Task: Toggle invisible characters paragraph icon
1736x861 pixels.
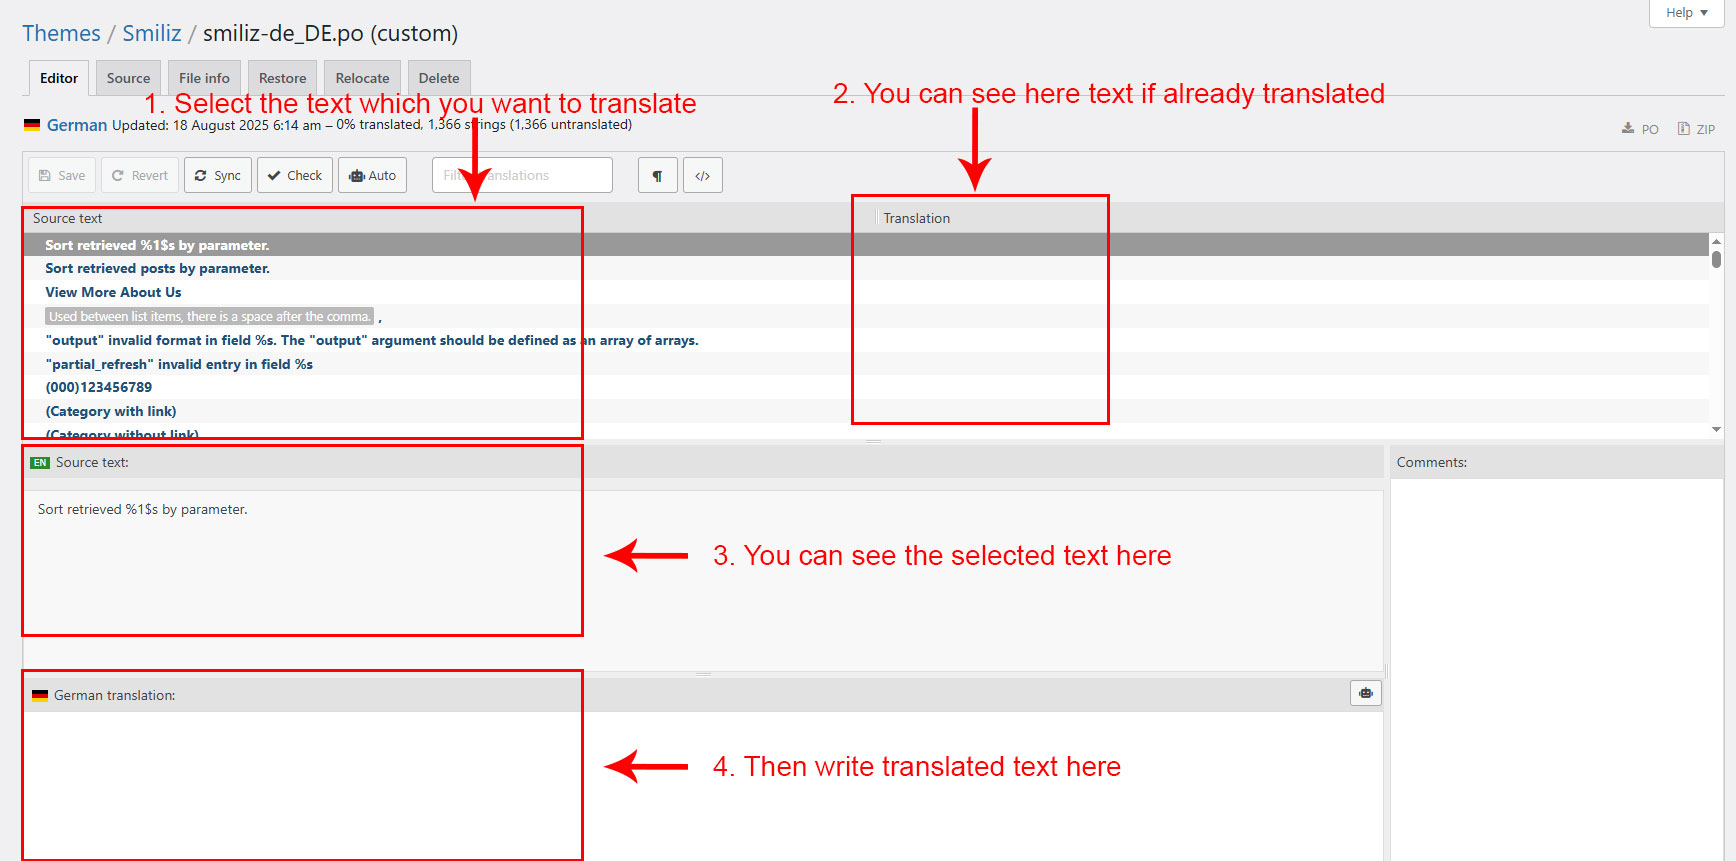Action: pos(657,175)
